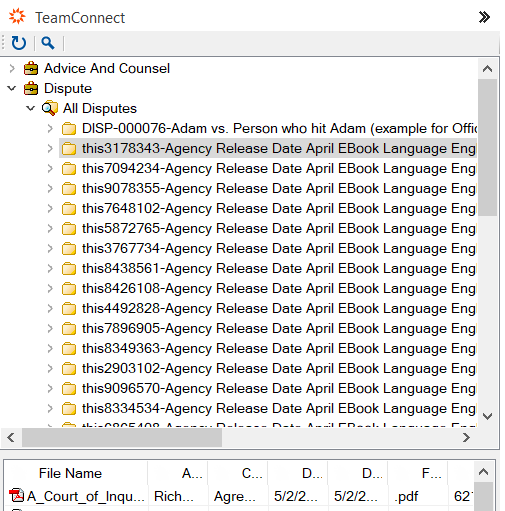
Task: Click folder icon of DISP-000076 dispute
Action: pyautogui.click(x=69, y=129)
